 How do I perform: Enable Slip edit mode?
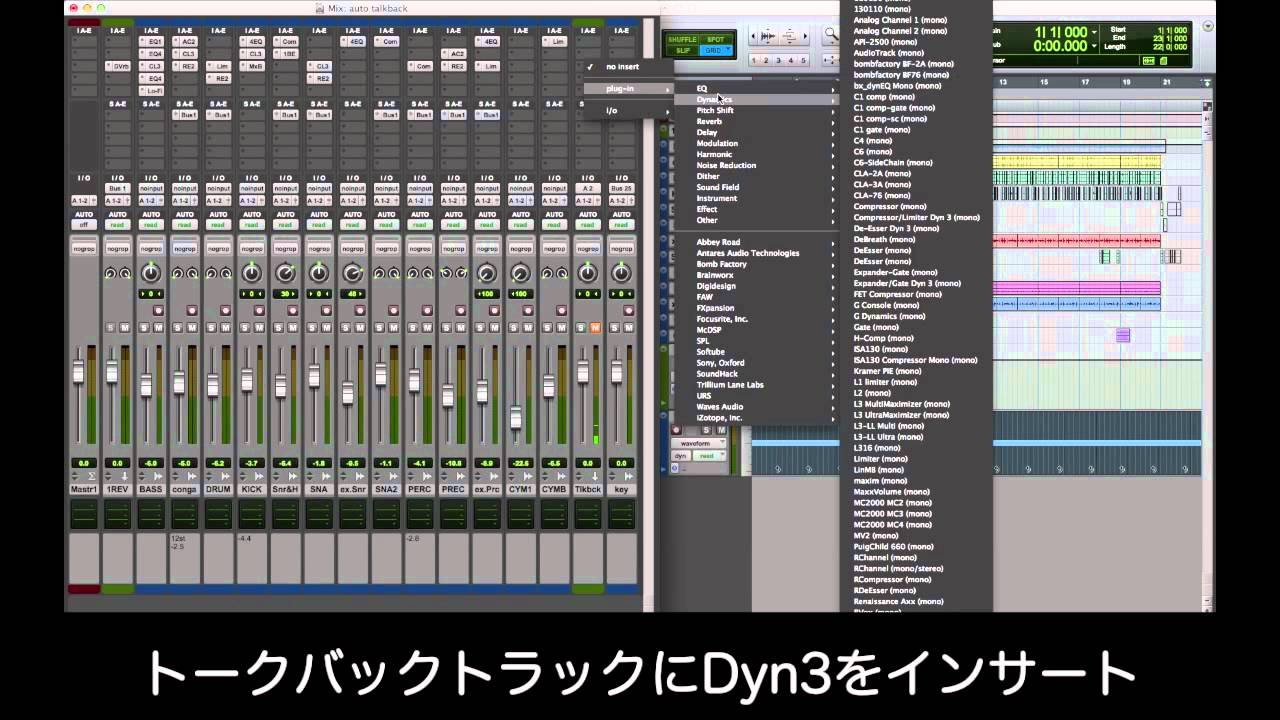[x=683, y=50]
